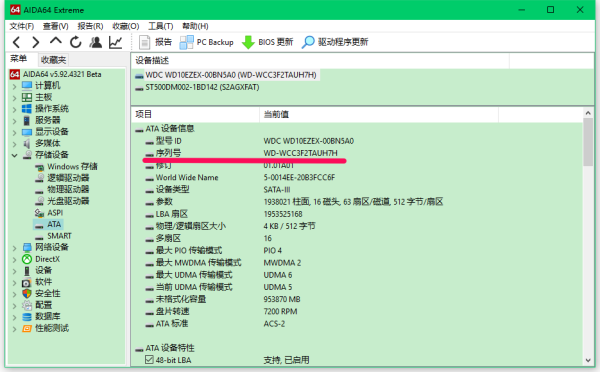The image size is (600, 372).
Task: Open the user icon in the toolbar
Action: pos(96,42)
